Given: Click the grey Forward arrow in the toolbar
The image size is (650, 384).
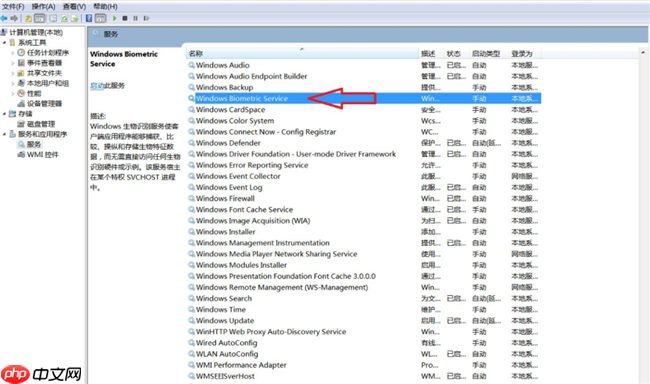Looking at the screenshot, I should point(15,18).
